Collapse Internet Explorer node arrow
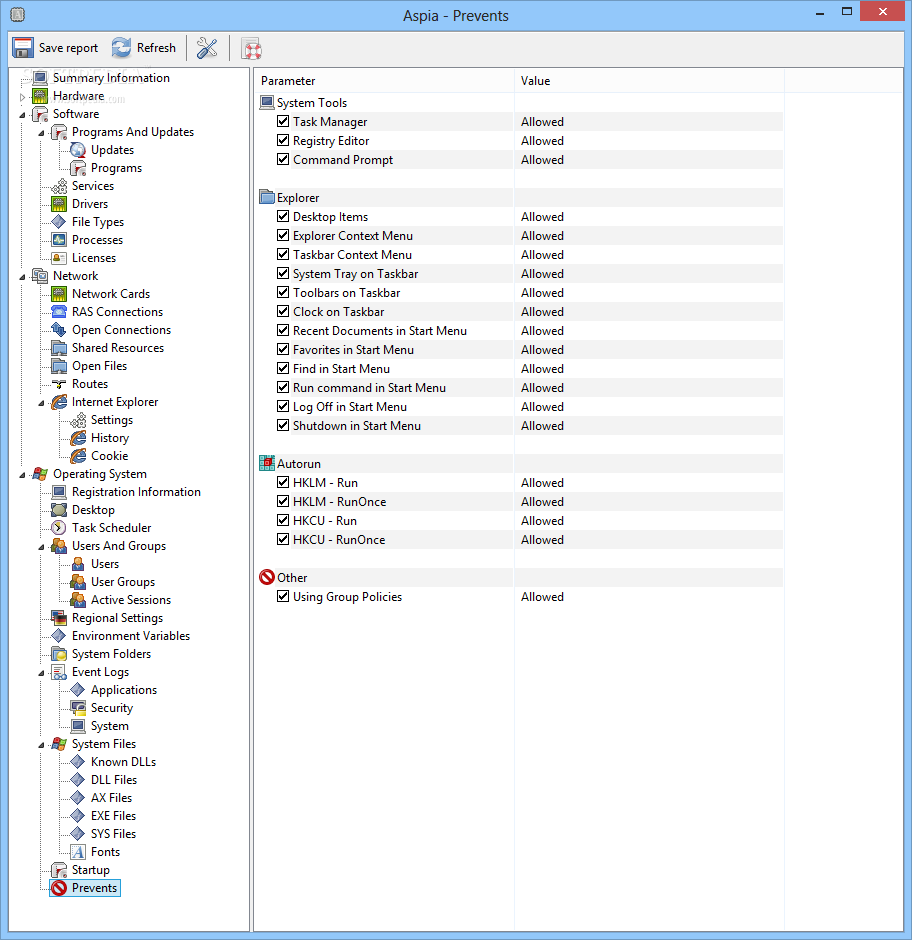912x940 pixels. click(x=41, y=403)
